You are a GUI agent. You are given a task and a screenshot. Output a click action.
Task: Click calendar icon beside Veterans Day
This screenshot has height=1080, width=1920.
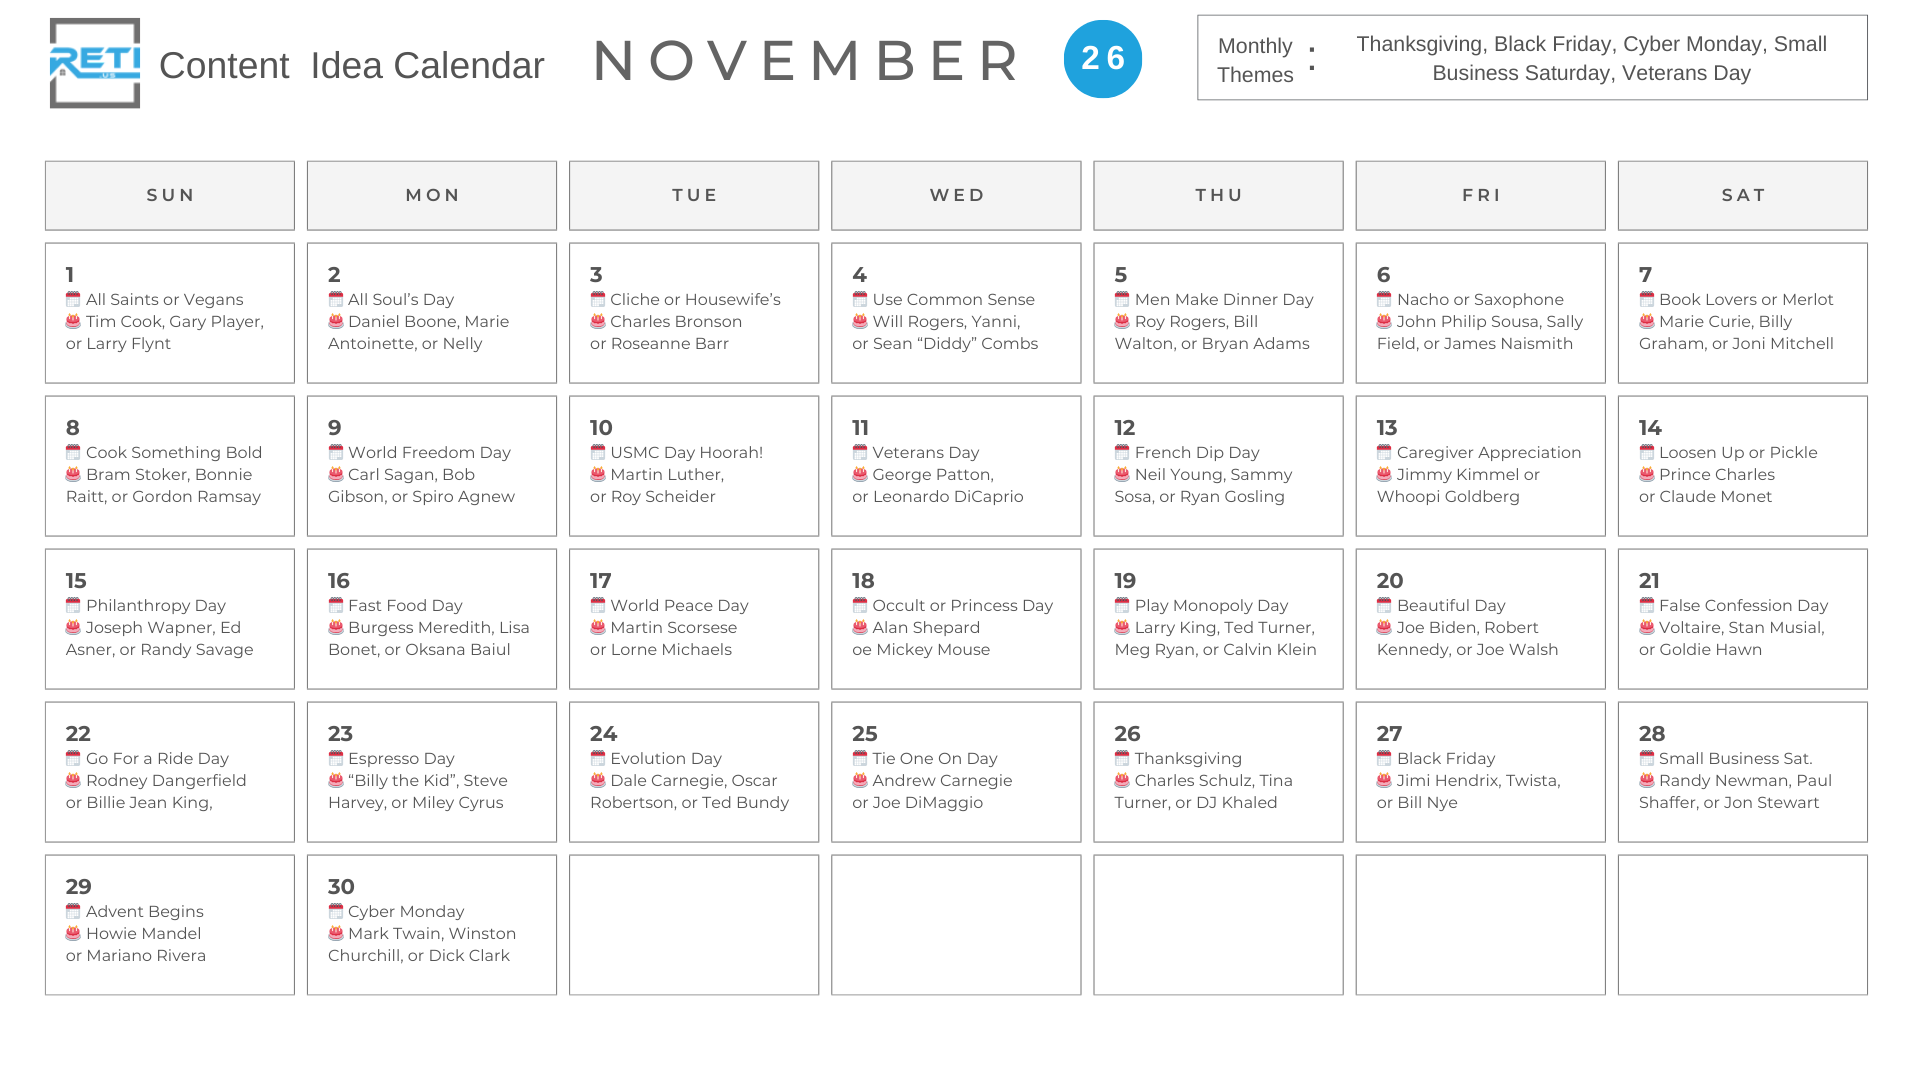(x=860, y=452)
